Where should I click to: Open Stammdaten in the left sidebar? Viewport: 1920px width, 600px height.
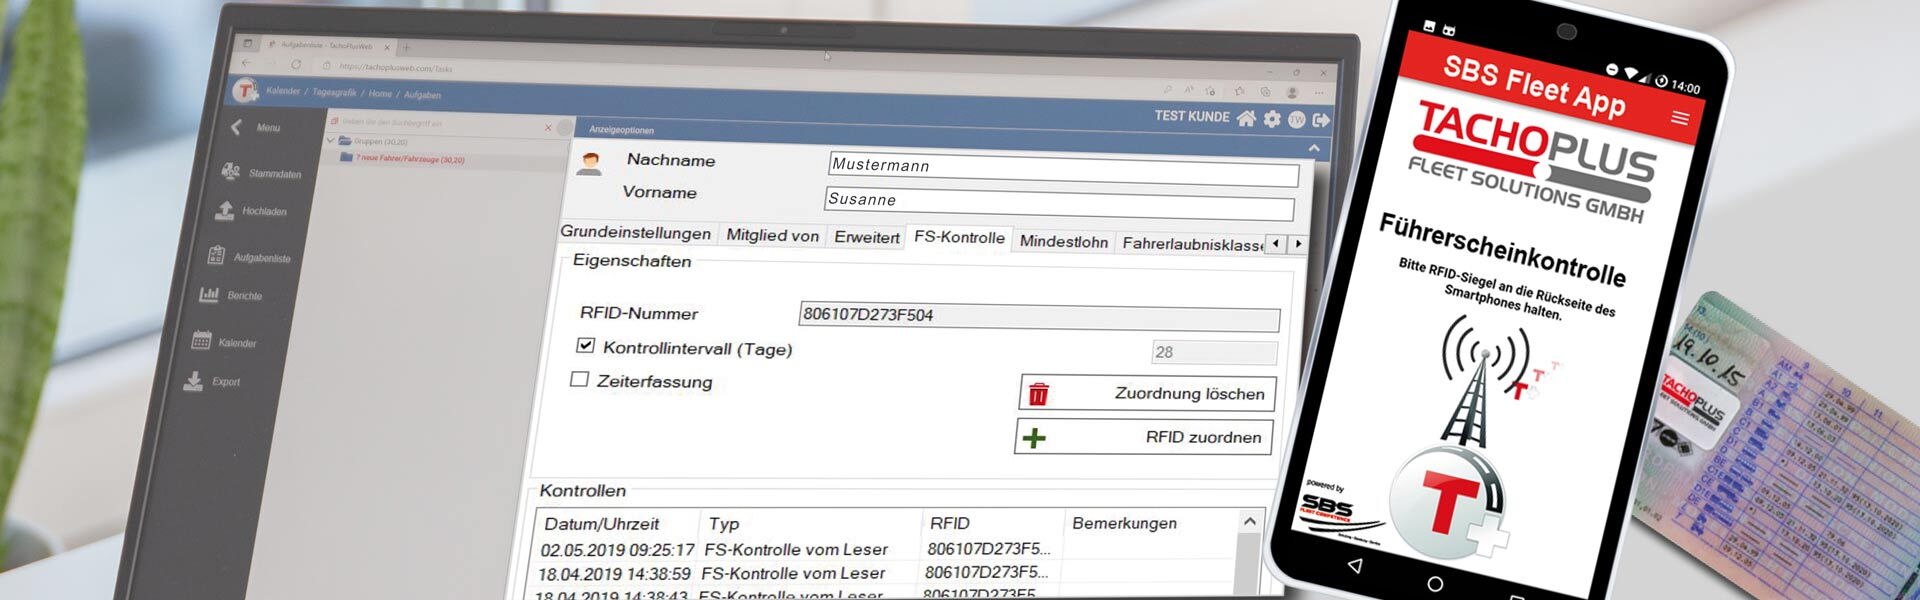(x=262, y=173)
